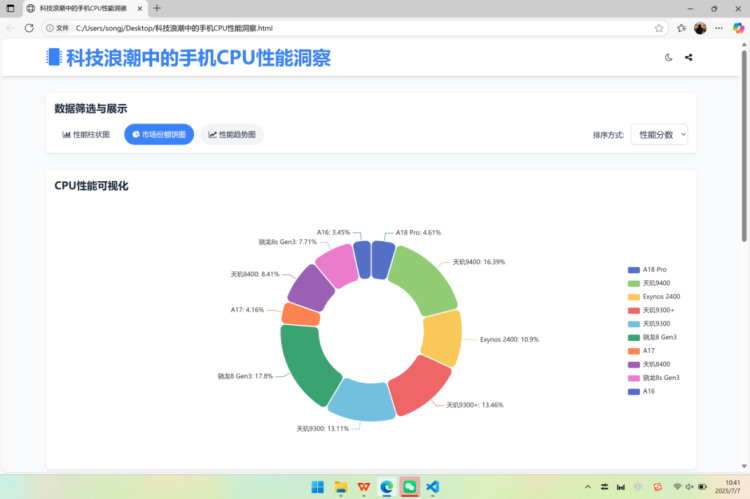Click the browser back arrow
This screenshot has width=750, height=499.
tap(10, 28)
